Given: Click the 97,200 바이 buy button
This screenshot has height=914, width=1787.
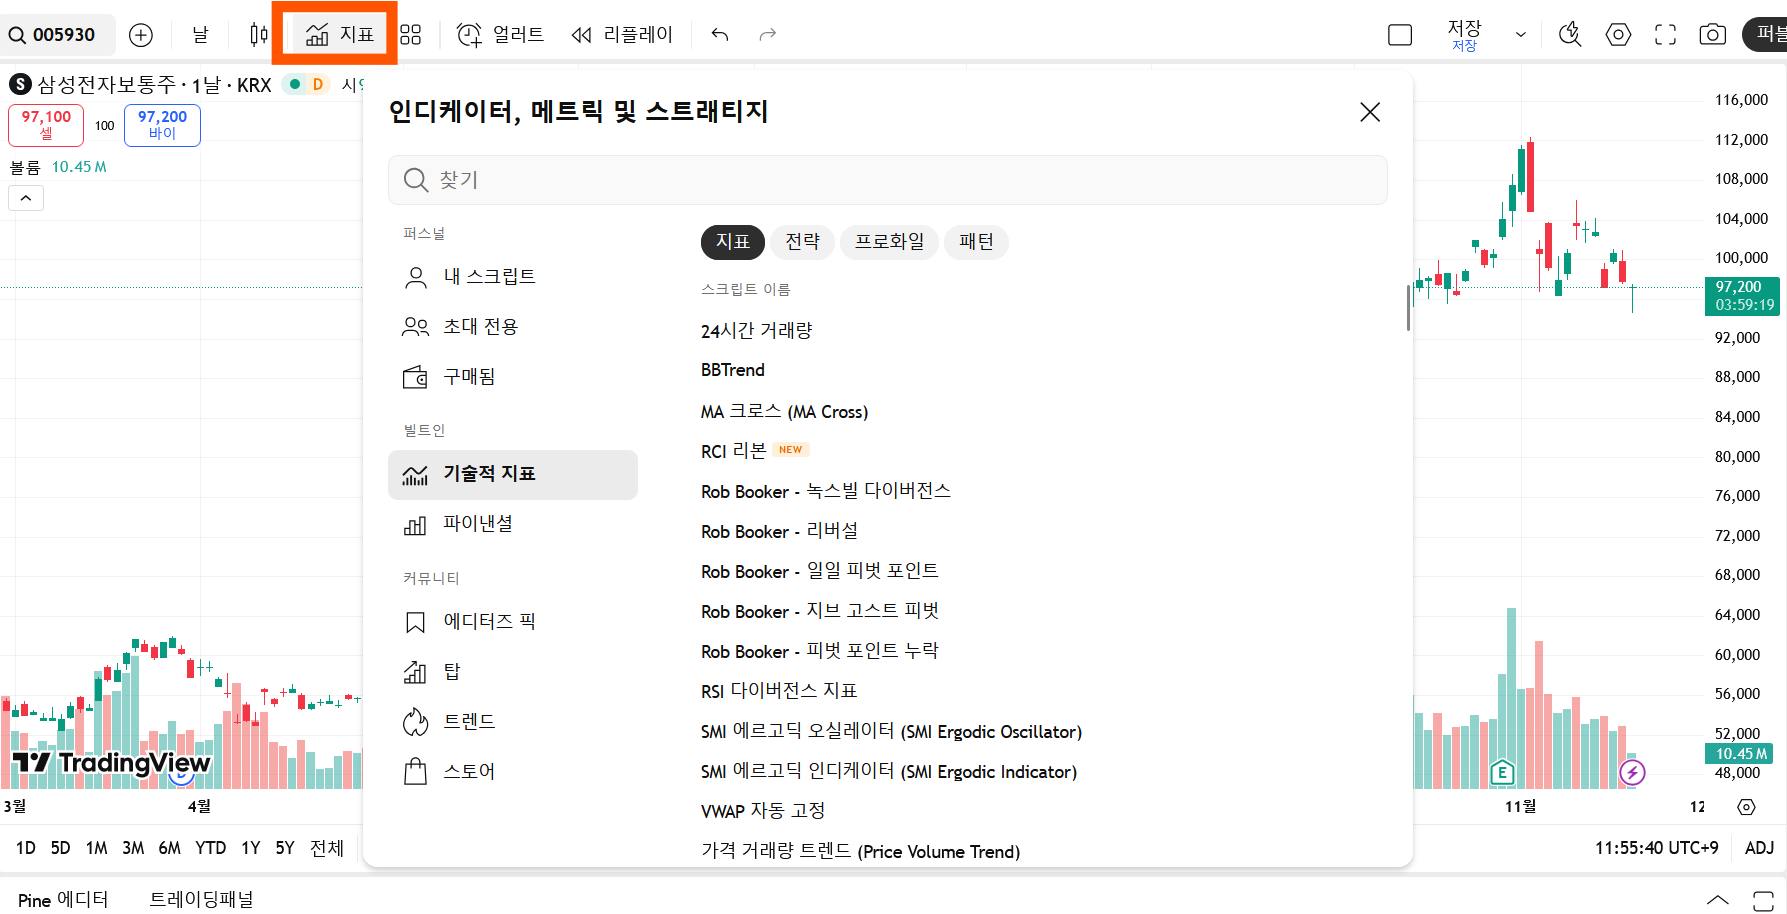Looking at the screenshot, I should click(162, 125).
